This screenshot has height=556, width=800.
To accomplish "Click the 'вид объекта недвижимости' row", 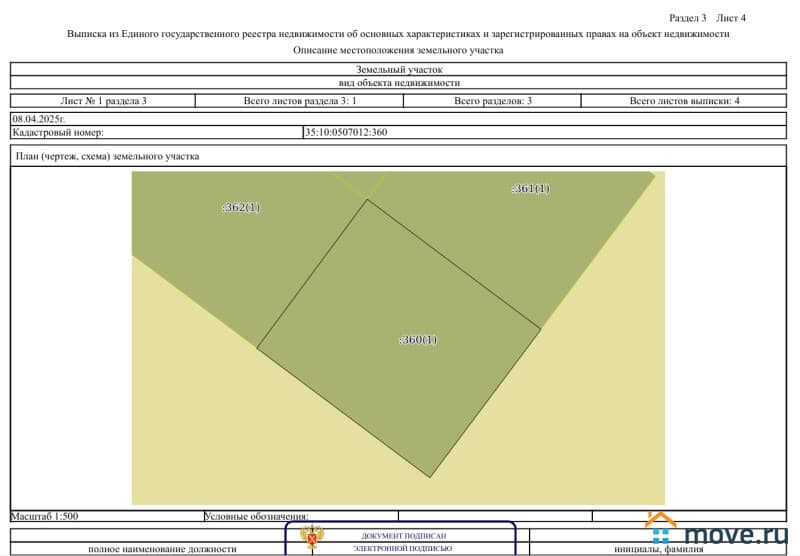I will pos(398,83).
